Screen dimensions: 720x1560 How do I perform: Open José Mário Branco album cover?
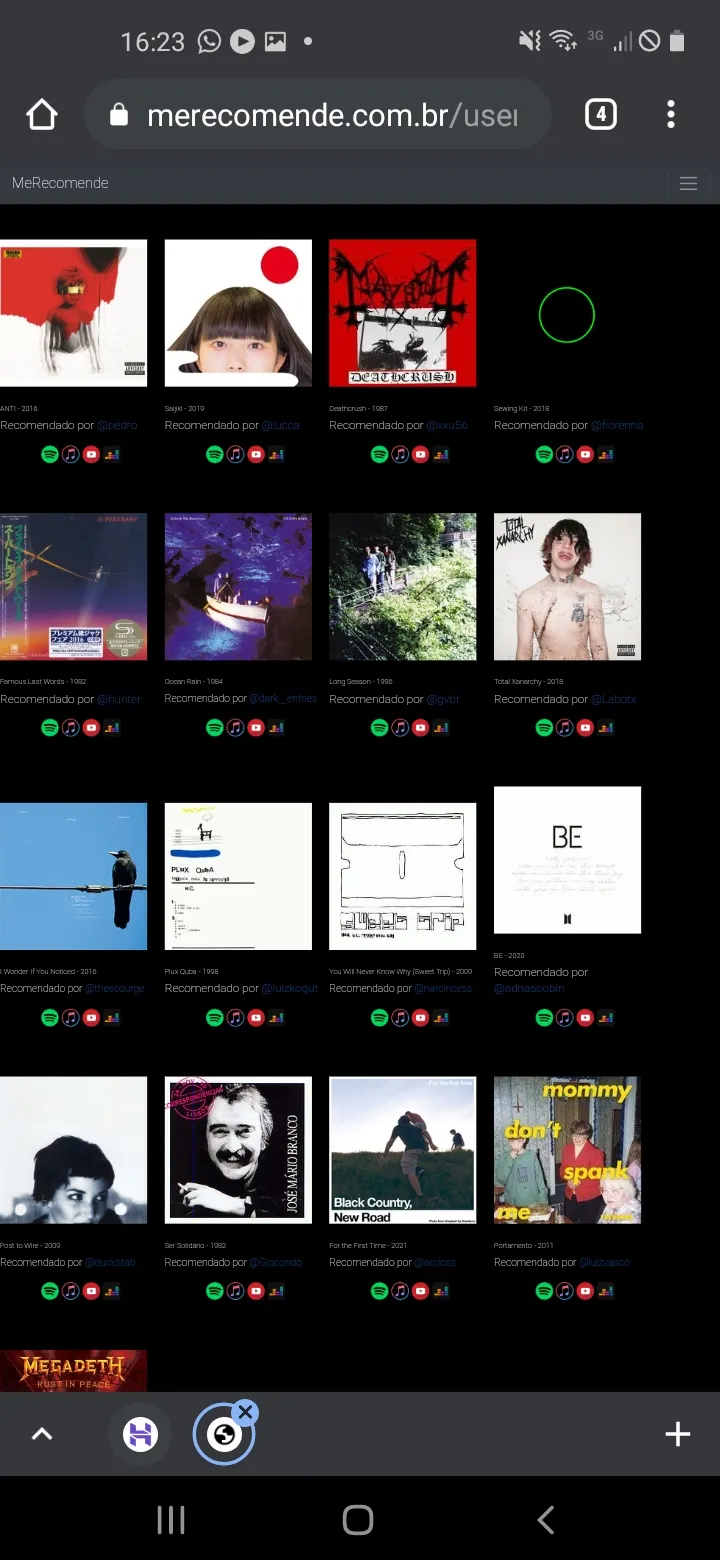(x=238, y=1150)
